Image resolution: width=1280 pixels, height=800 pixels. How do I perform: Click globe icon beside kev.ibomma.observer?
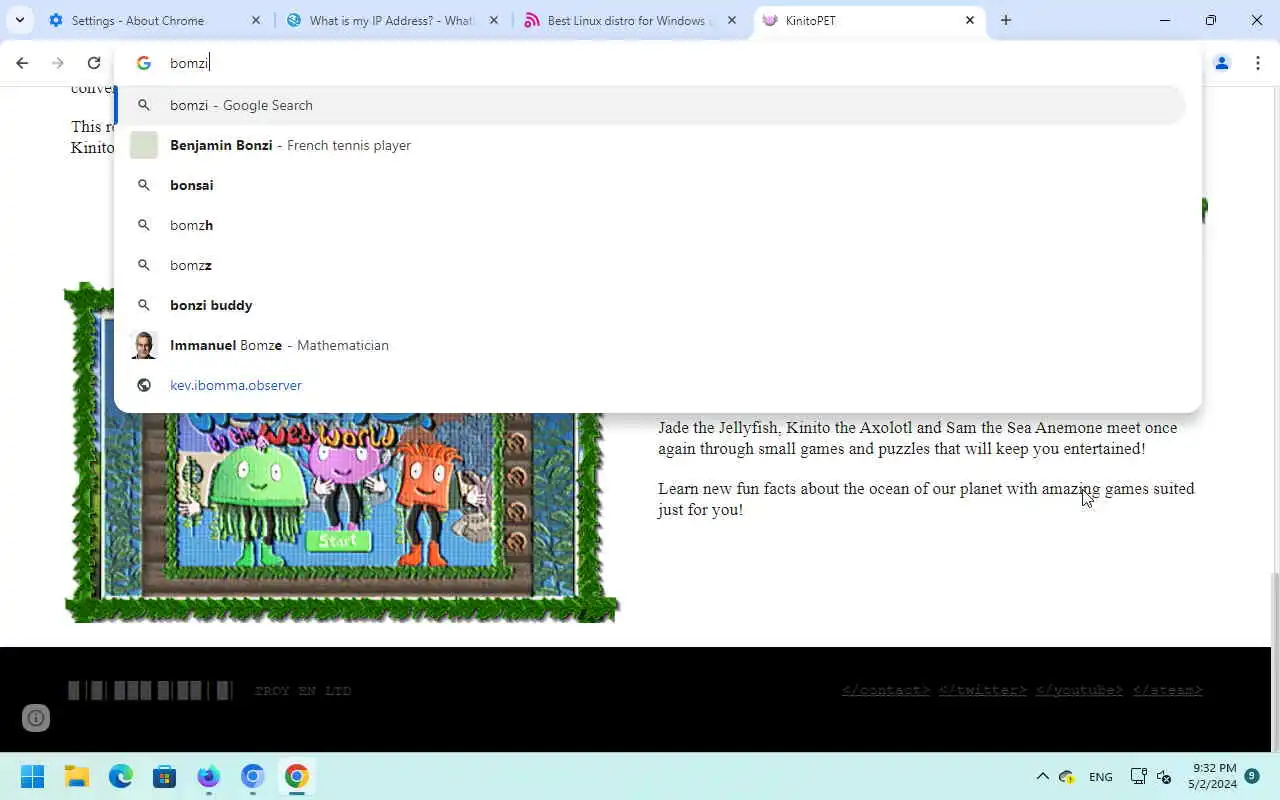pyautogui.click(x=144, y=385)
